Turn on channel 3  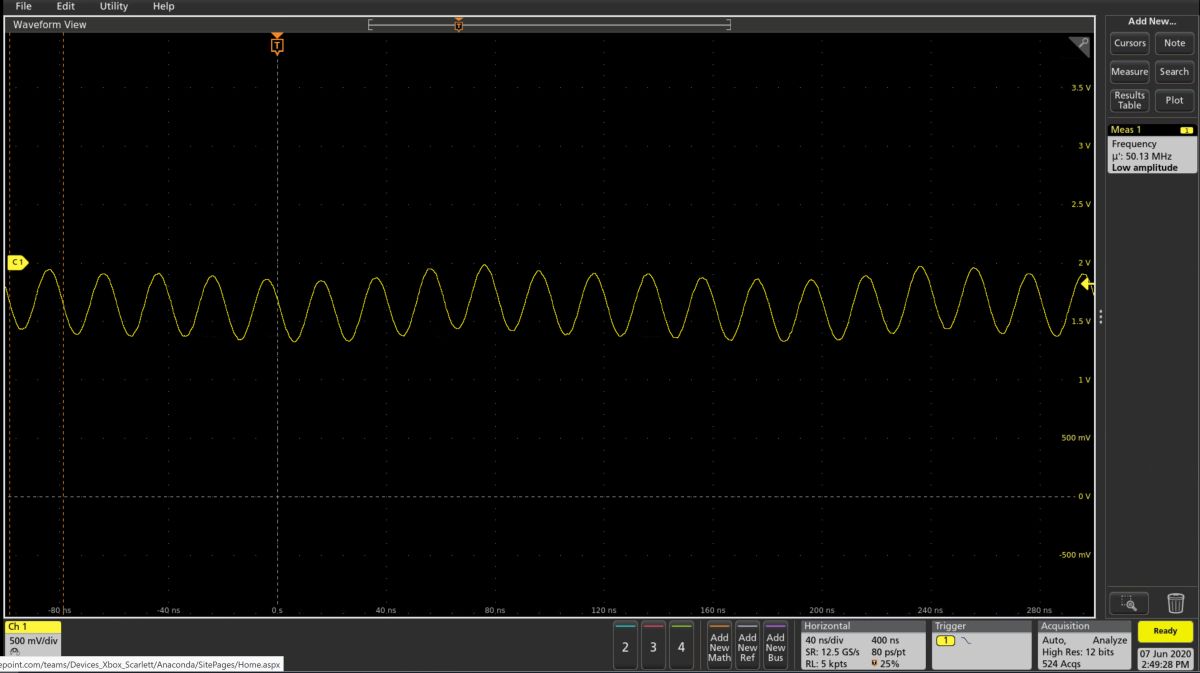[x=653, y=645]
